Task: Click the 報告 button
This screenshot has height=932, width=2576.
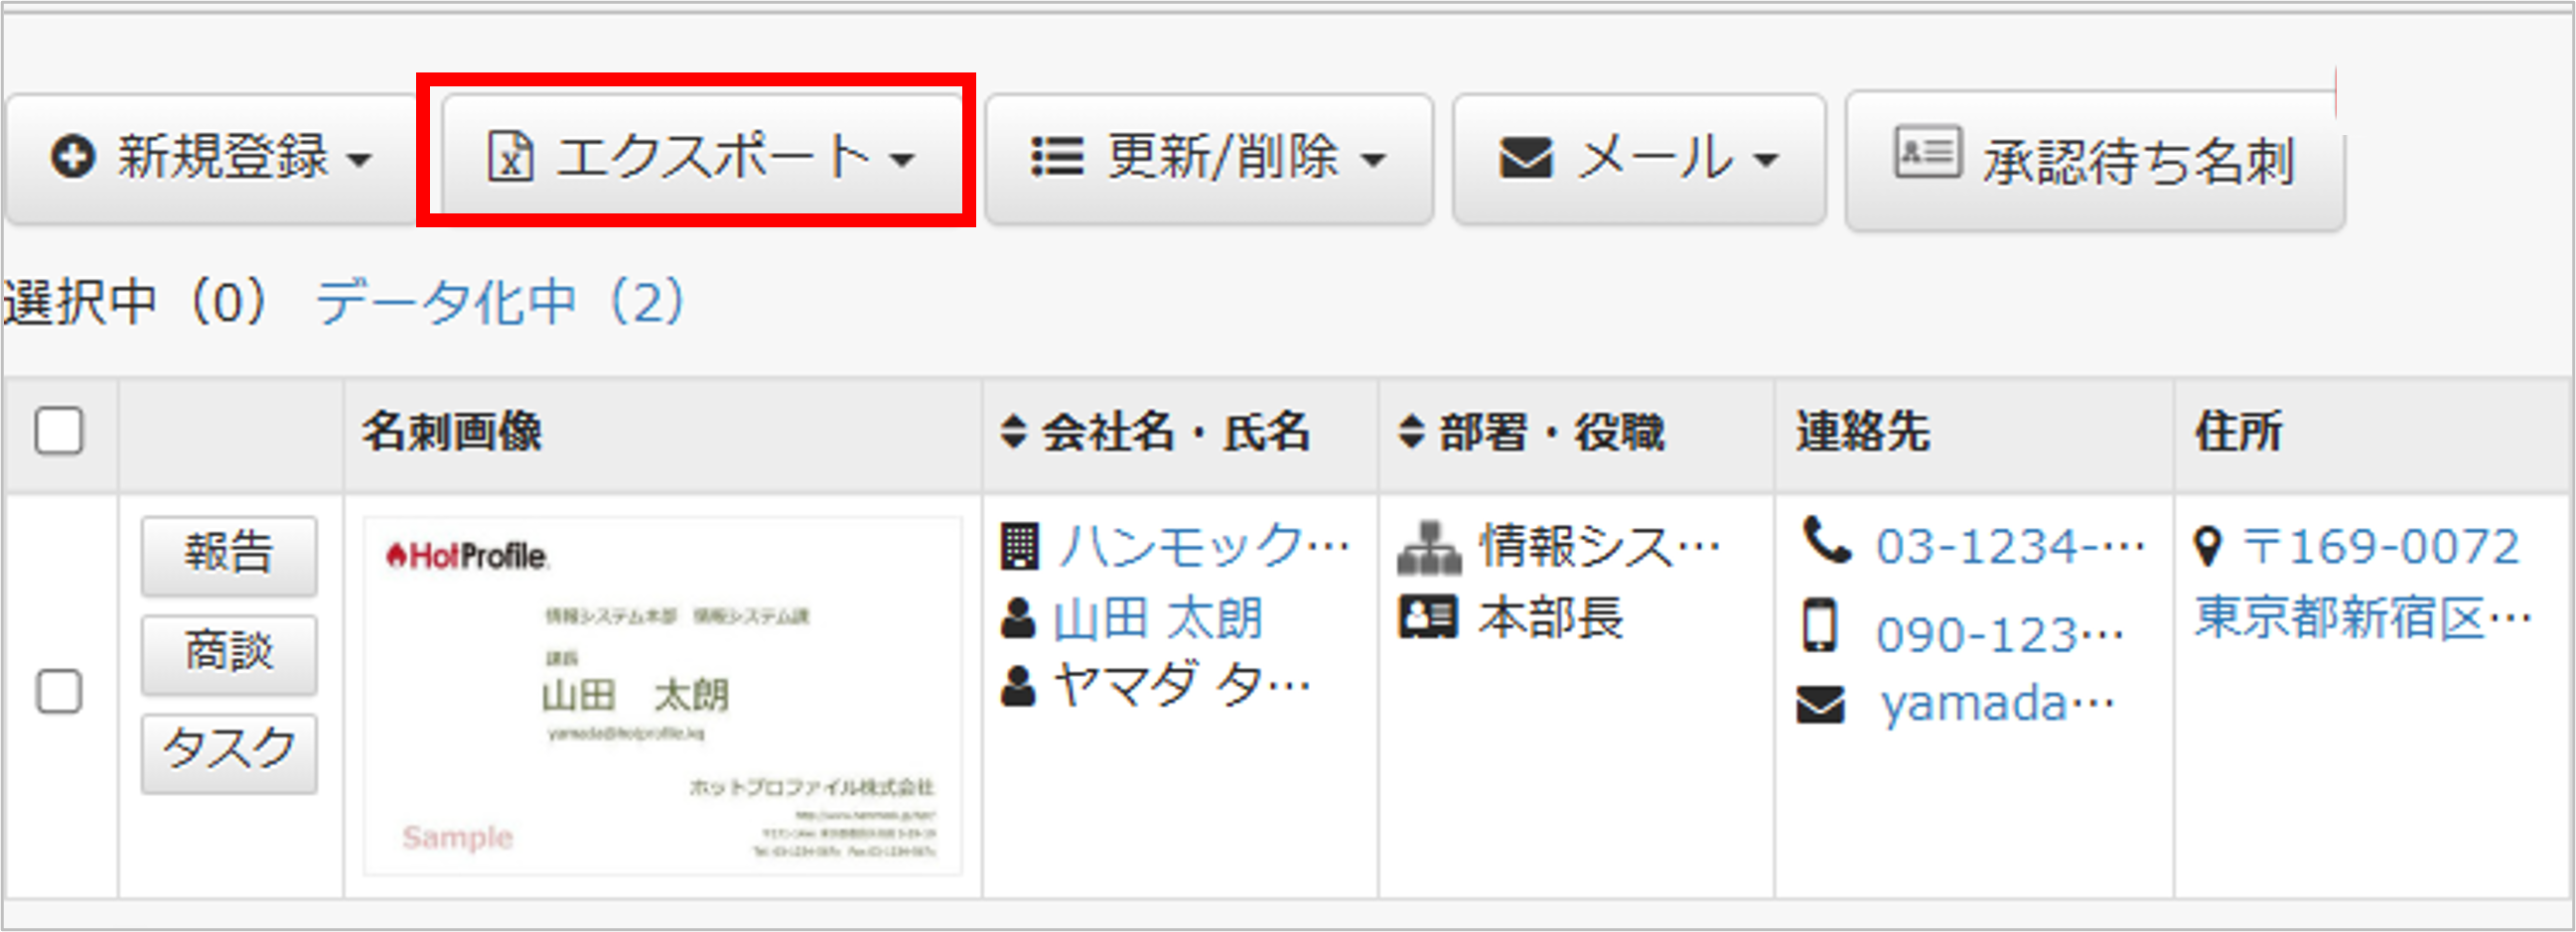Action: click(x=228, y=555)
